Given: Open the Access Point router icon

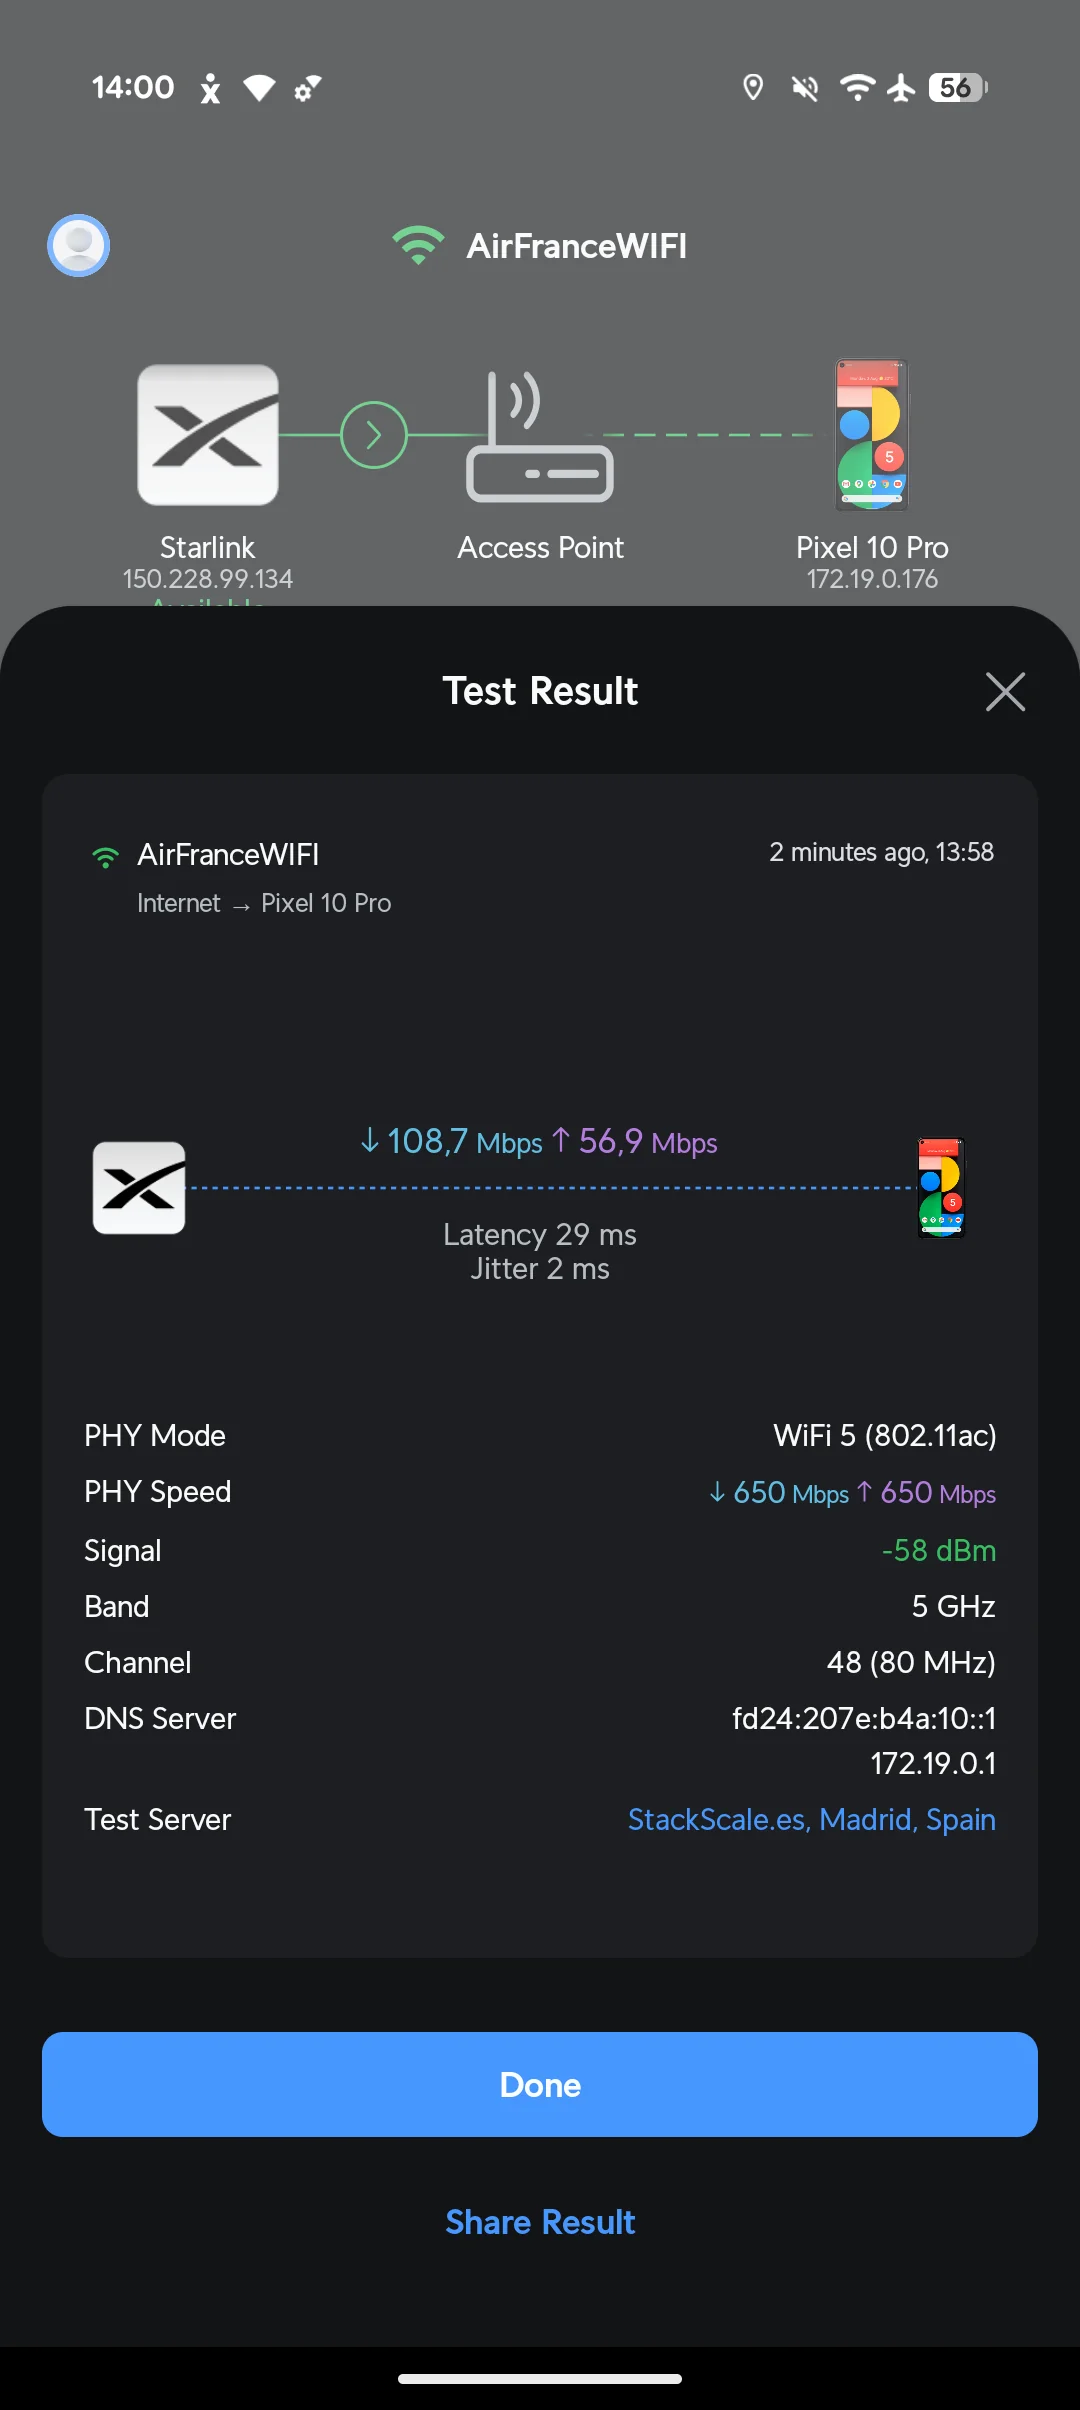Looking at the screenshot, I should click(540, 437).
